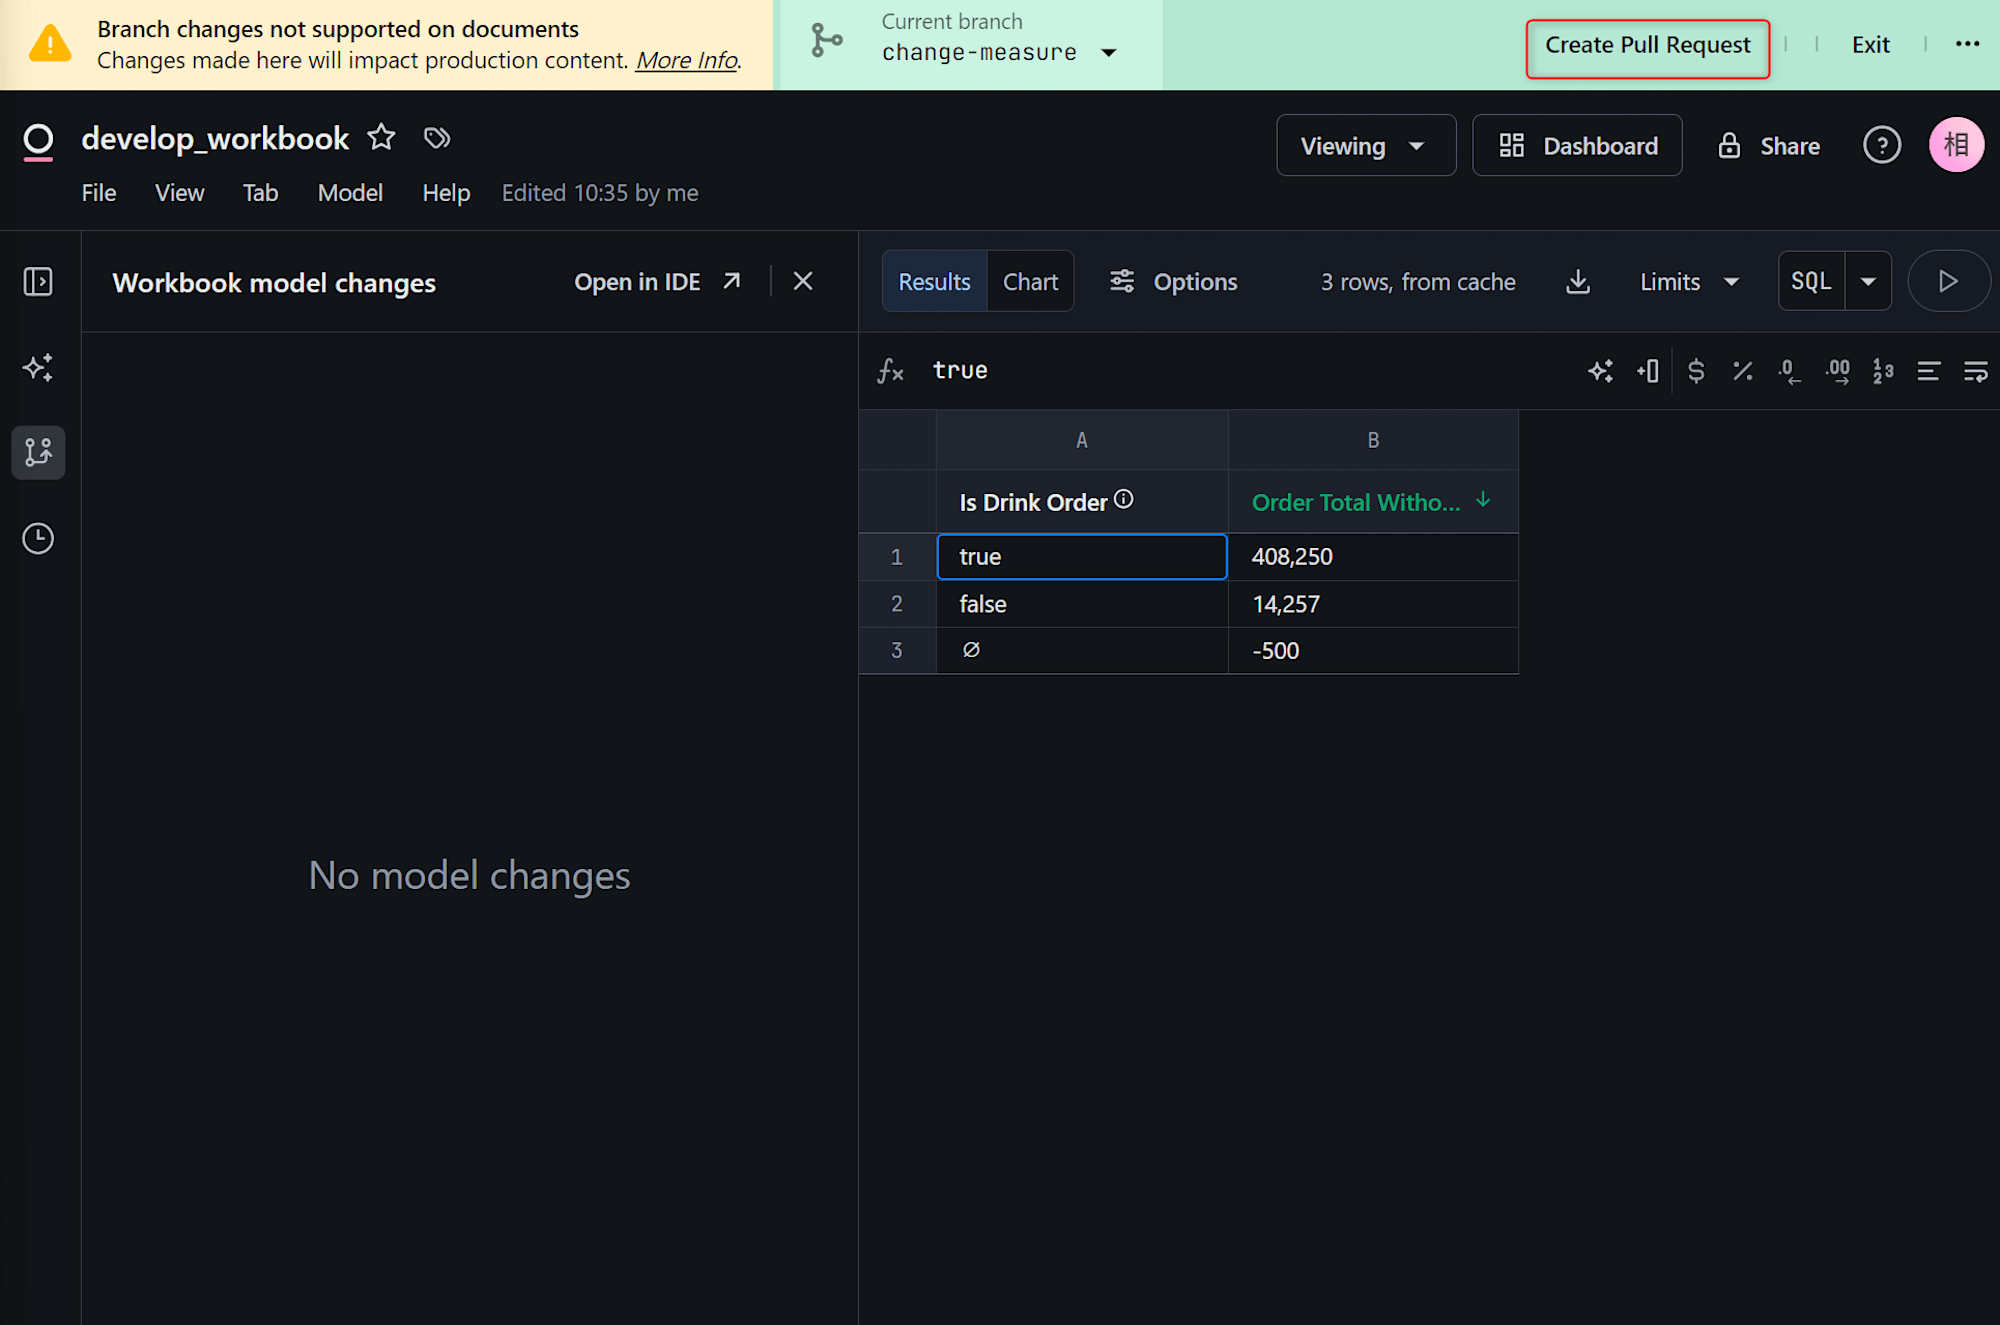Image resolution: width=2000 pixels, height=1325 pixels.
Task: Open the labels tag icon
Action: [437, 137]
